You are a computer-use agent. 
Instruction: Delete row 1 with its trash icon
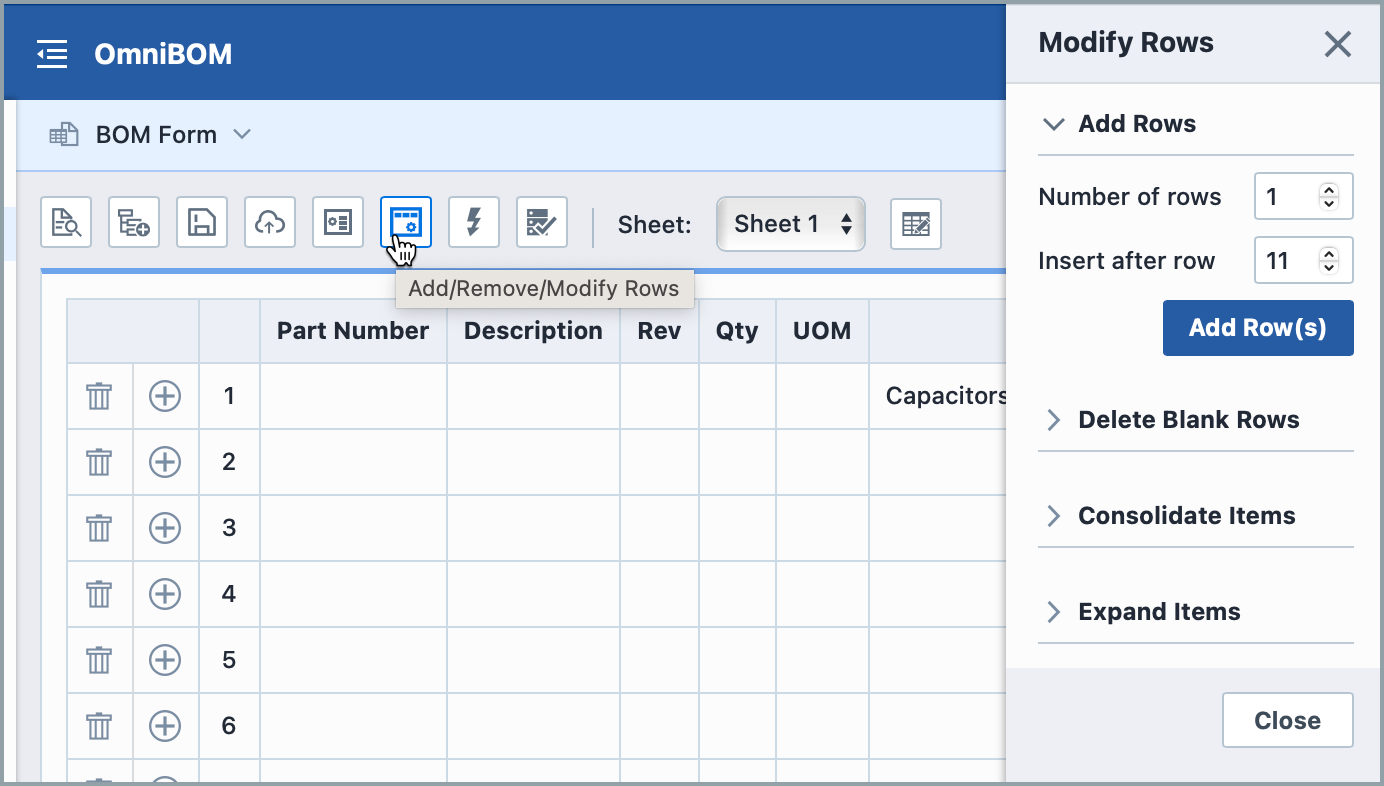[99, 396]
